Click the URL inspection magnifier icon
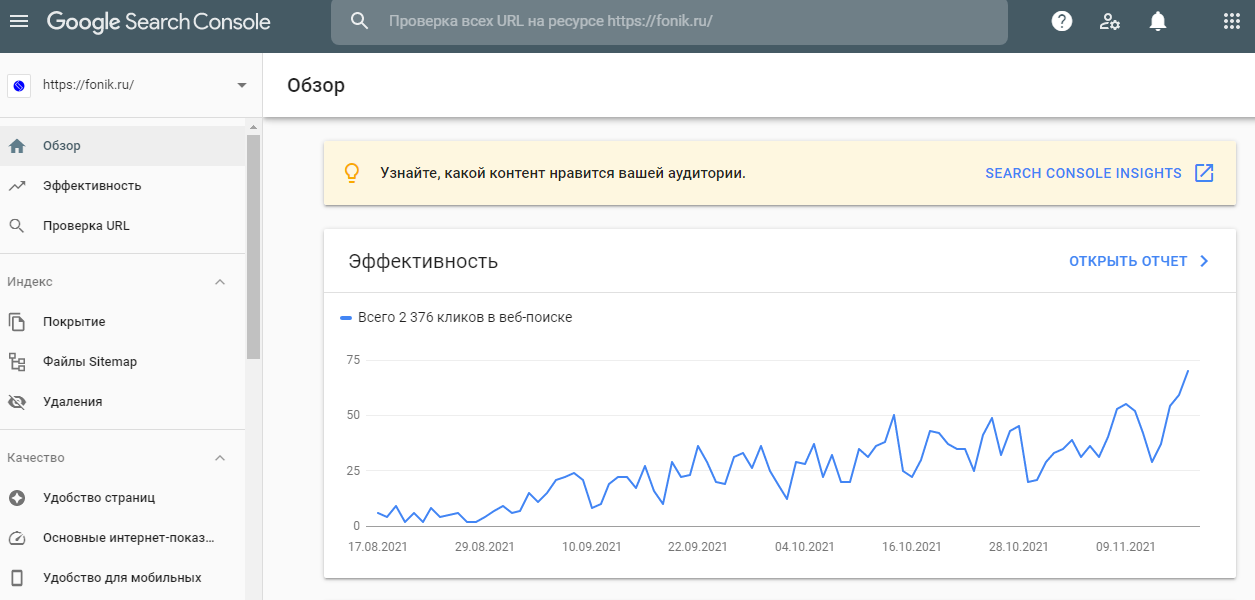Screen dimensions: 1255x600 (x=17, y=226)
